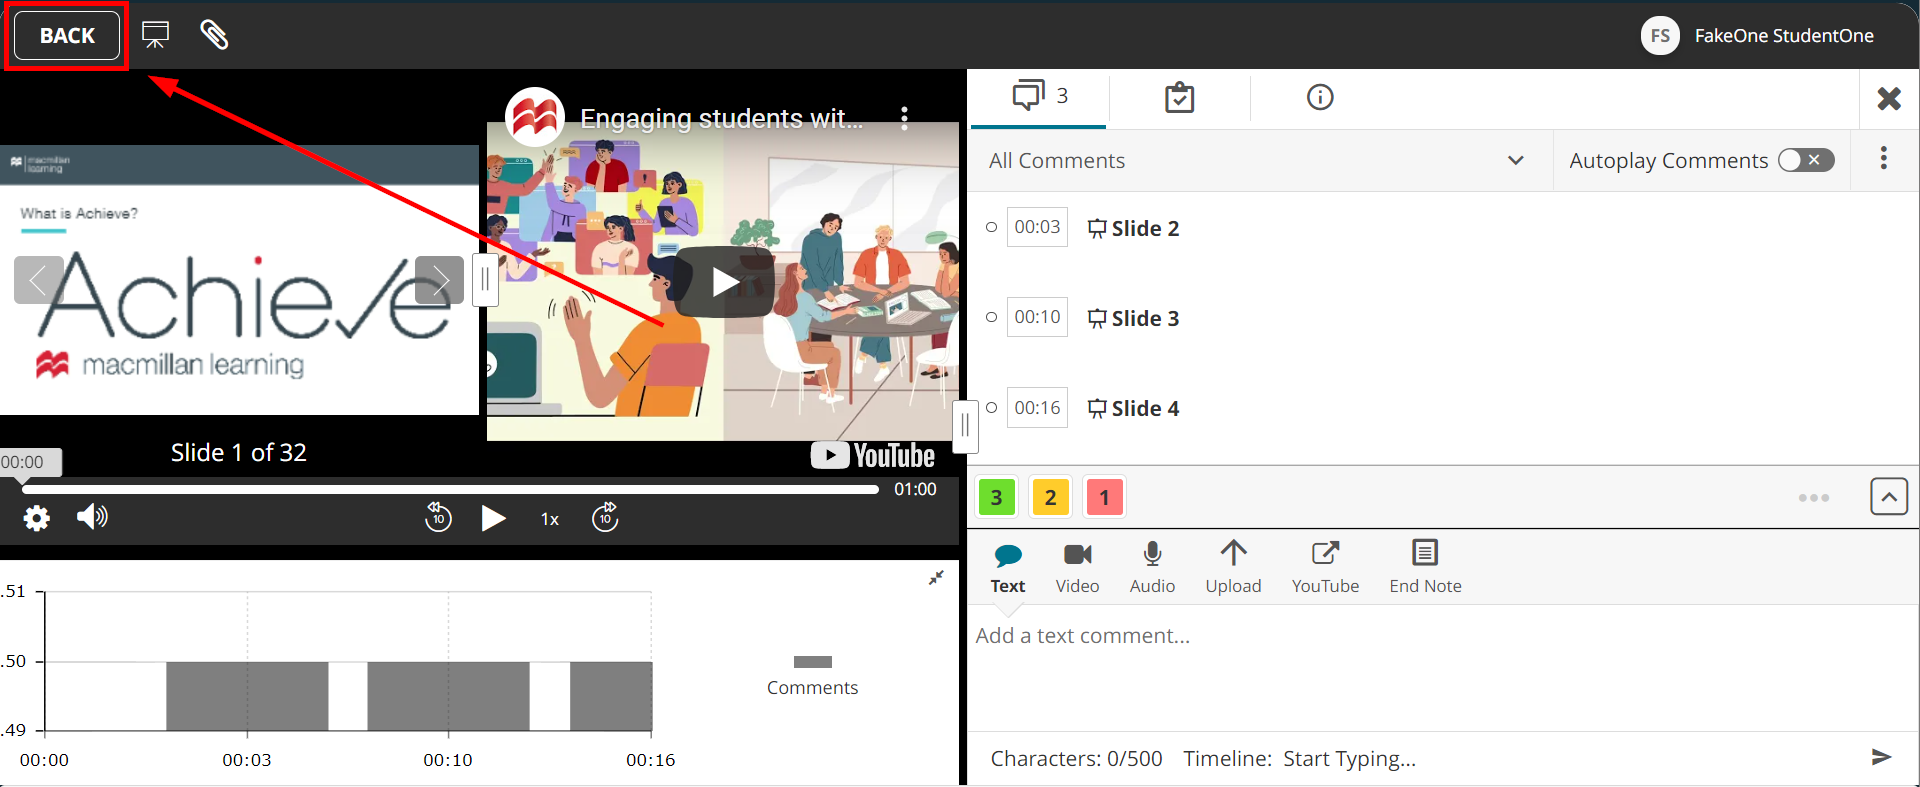Open the comments kebab options menu
Image resolution: width=1920 pixels, height=787 pixels.
1883,158
